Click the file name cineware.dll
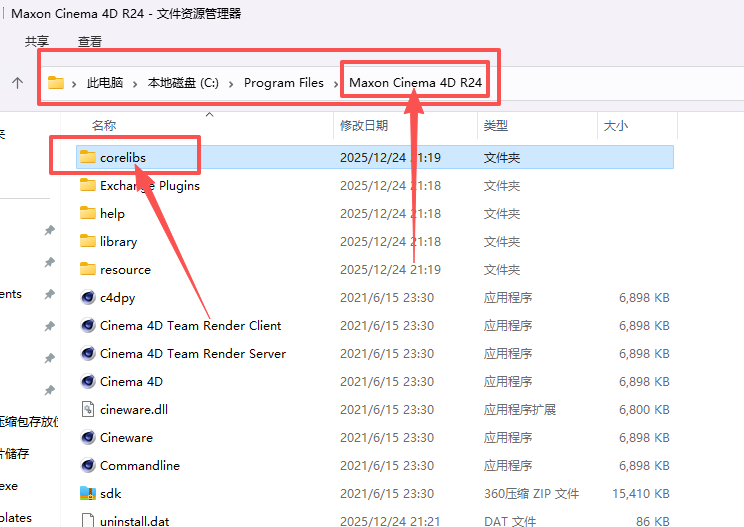 134,409
